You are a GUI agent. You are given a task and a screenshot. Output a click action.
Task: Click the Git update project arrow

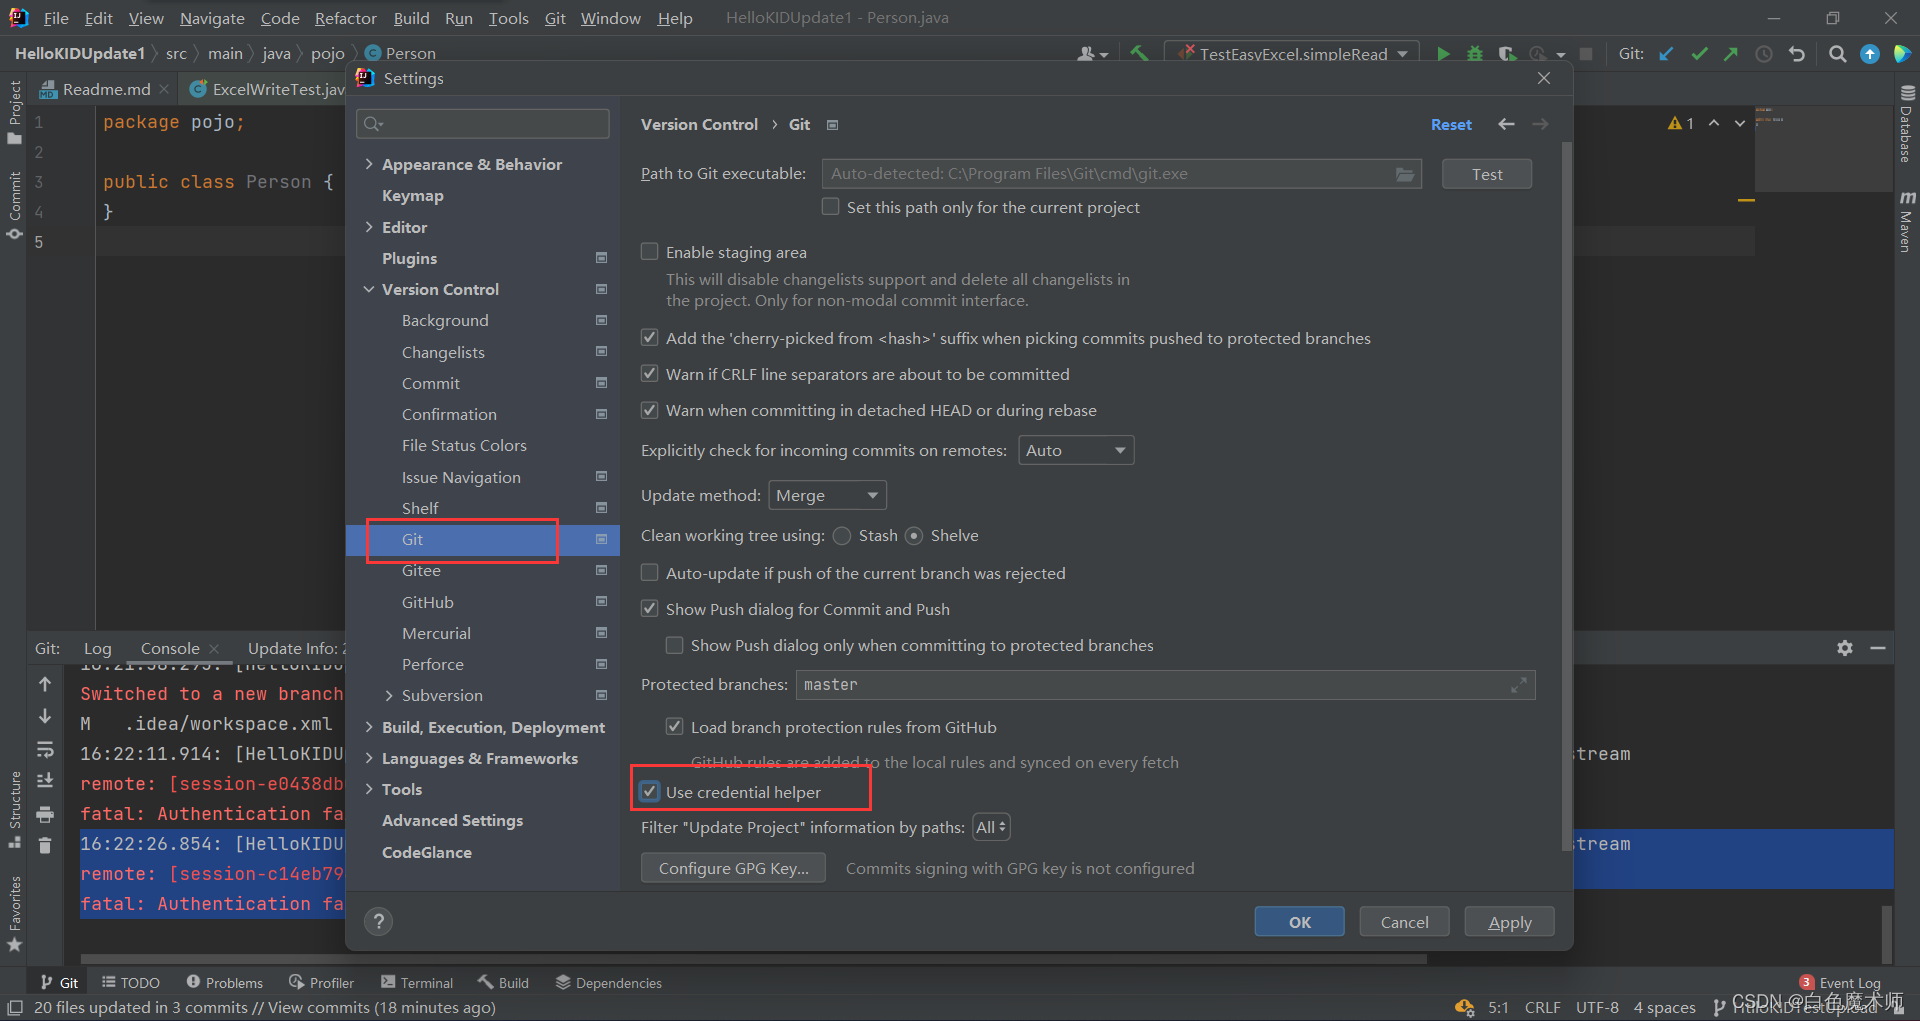(x=1666, y=54)
